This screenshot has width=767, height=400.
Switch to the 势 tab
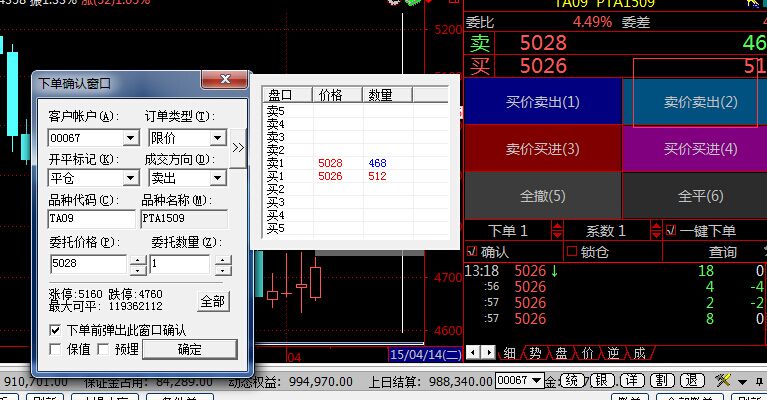click(x=536, y=352)
